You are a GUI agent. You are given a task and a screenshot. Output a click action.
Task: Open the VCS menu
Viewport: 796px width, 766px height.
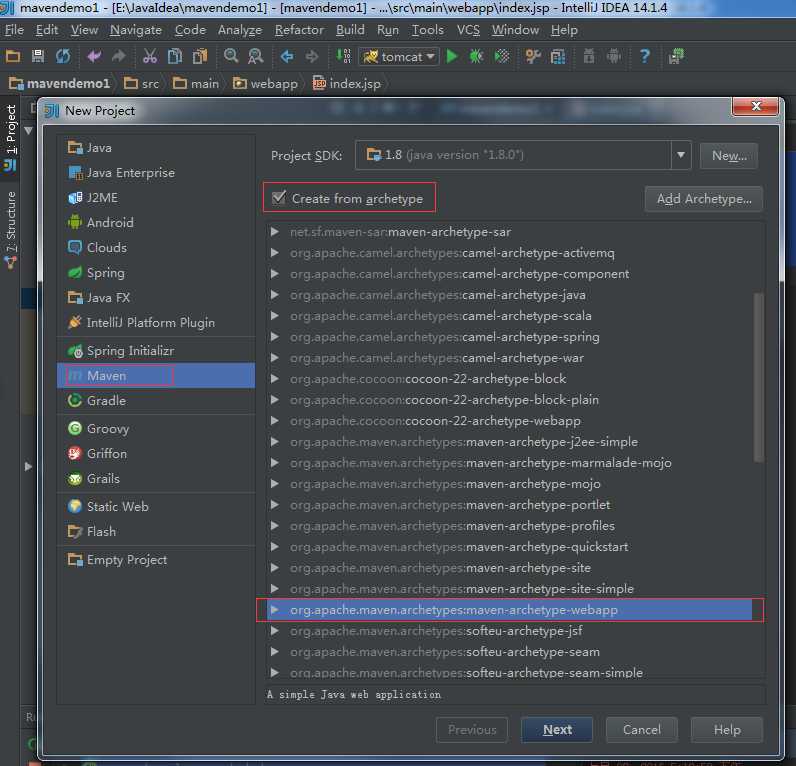(468, 30)
